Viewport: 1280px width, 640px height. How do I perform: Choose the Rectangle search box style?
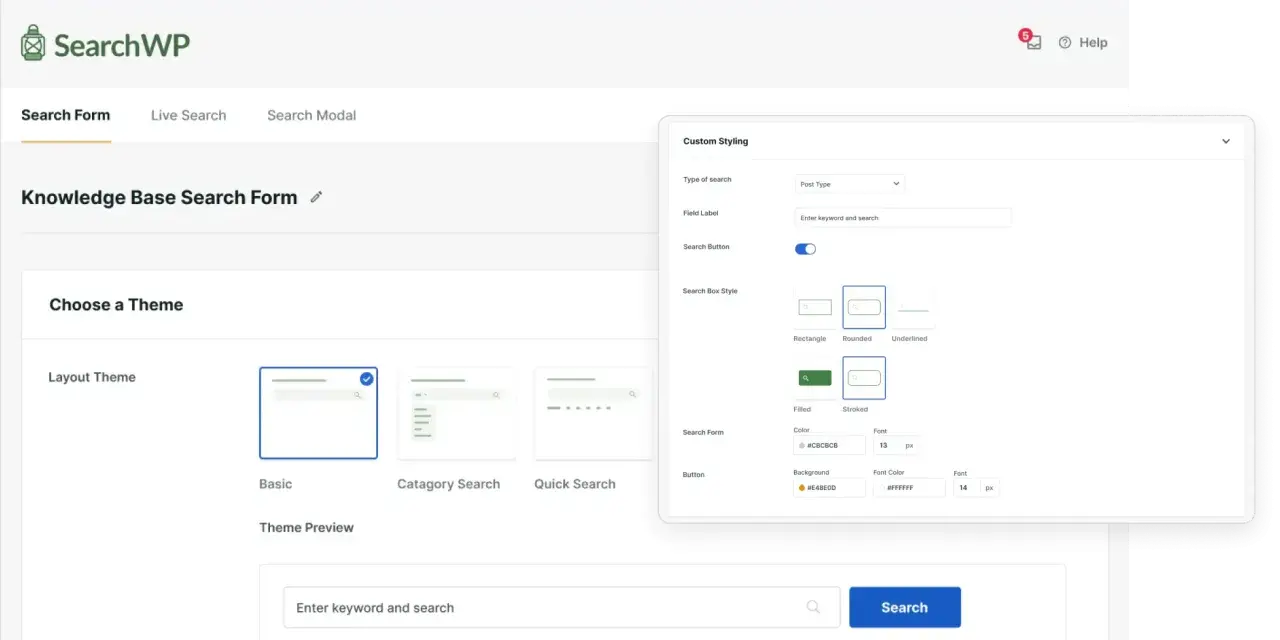(815, 308)
